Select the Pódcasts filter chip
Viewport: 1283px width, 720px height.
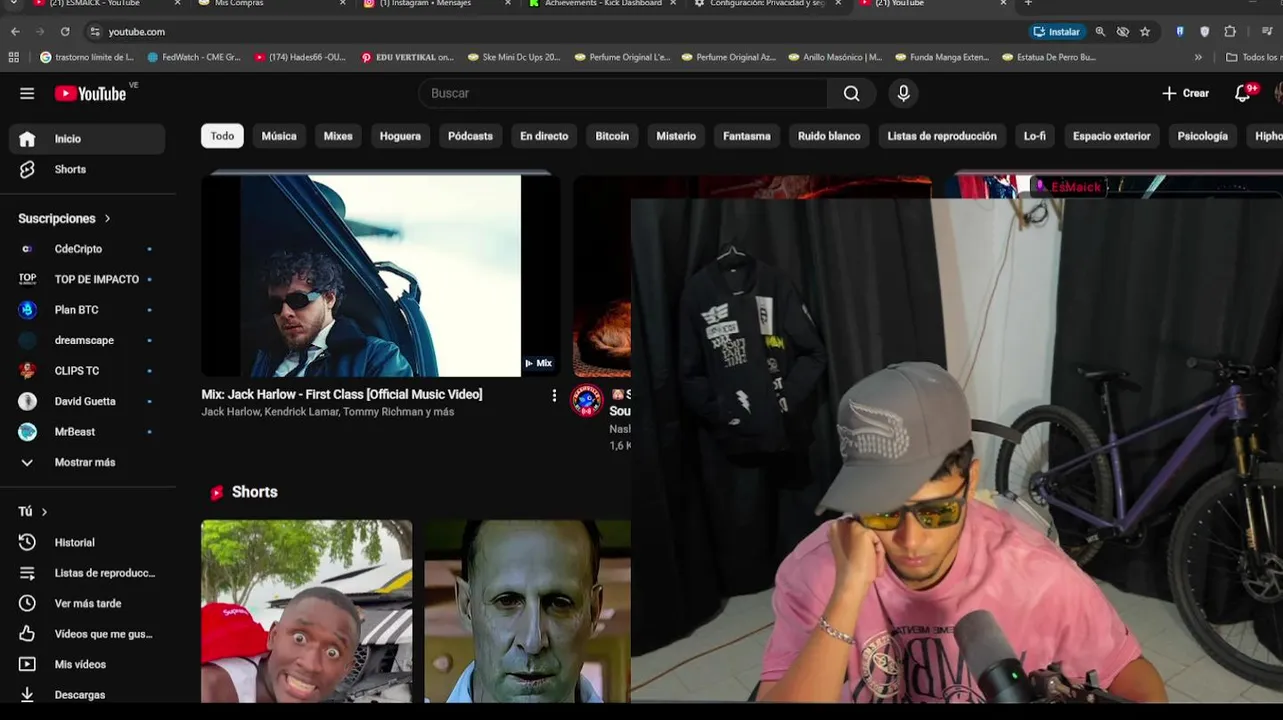470,136
